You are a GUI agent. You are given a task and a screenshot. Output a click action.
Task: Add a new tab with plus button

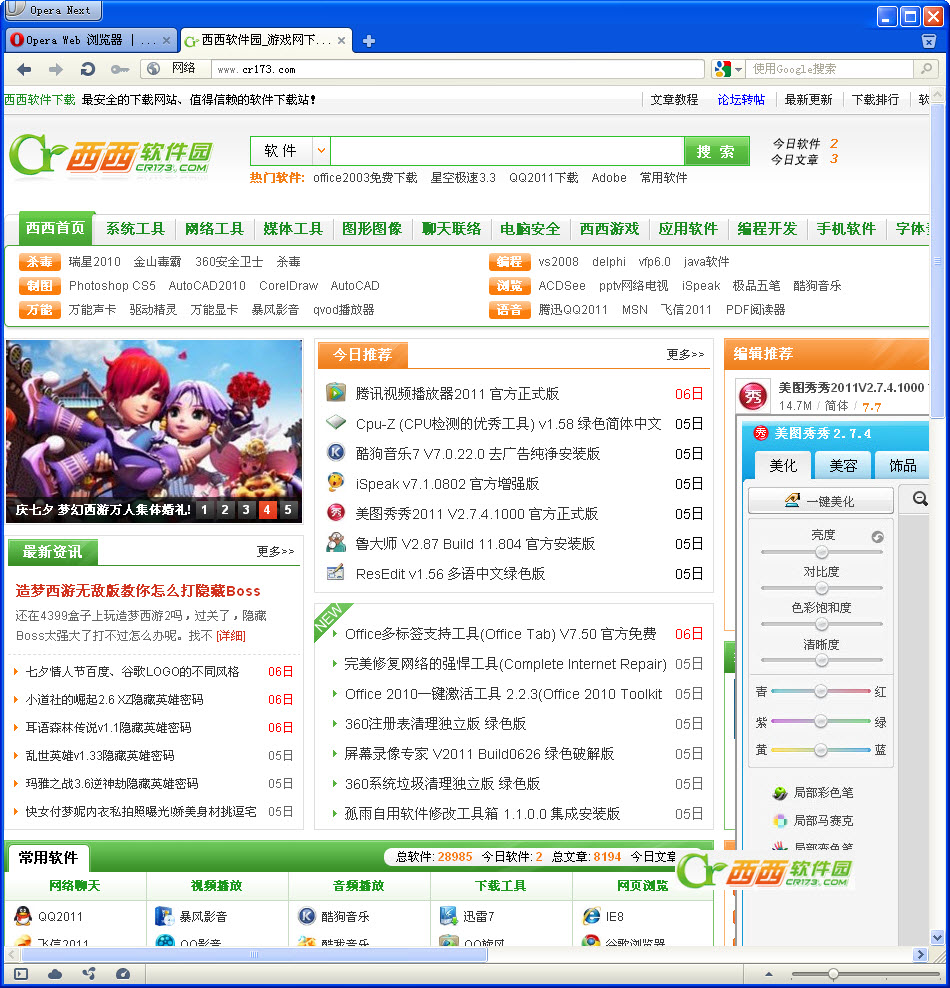point(369,41)
